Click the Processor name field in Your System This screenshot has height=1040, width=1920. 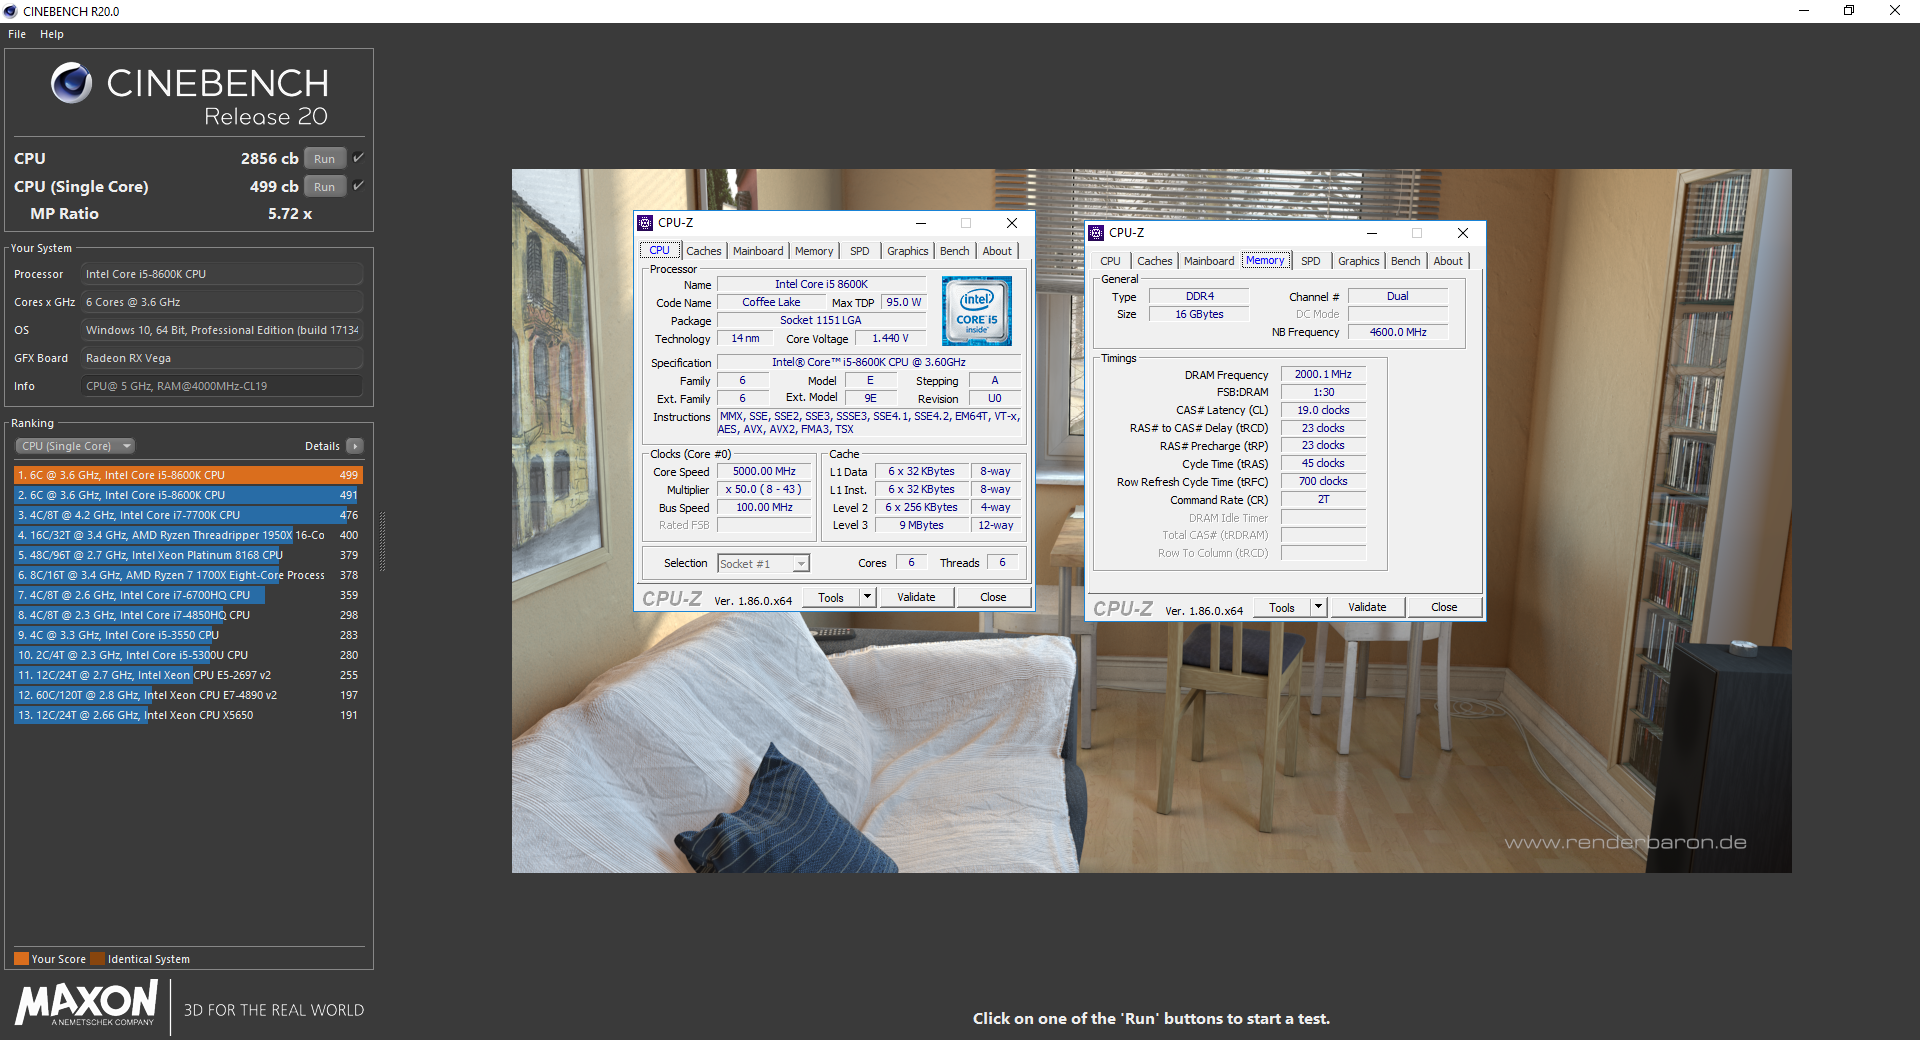point(221,274)
